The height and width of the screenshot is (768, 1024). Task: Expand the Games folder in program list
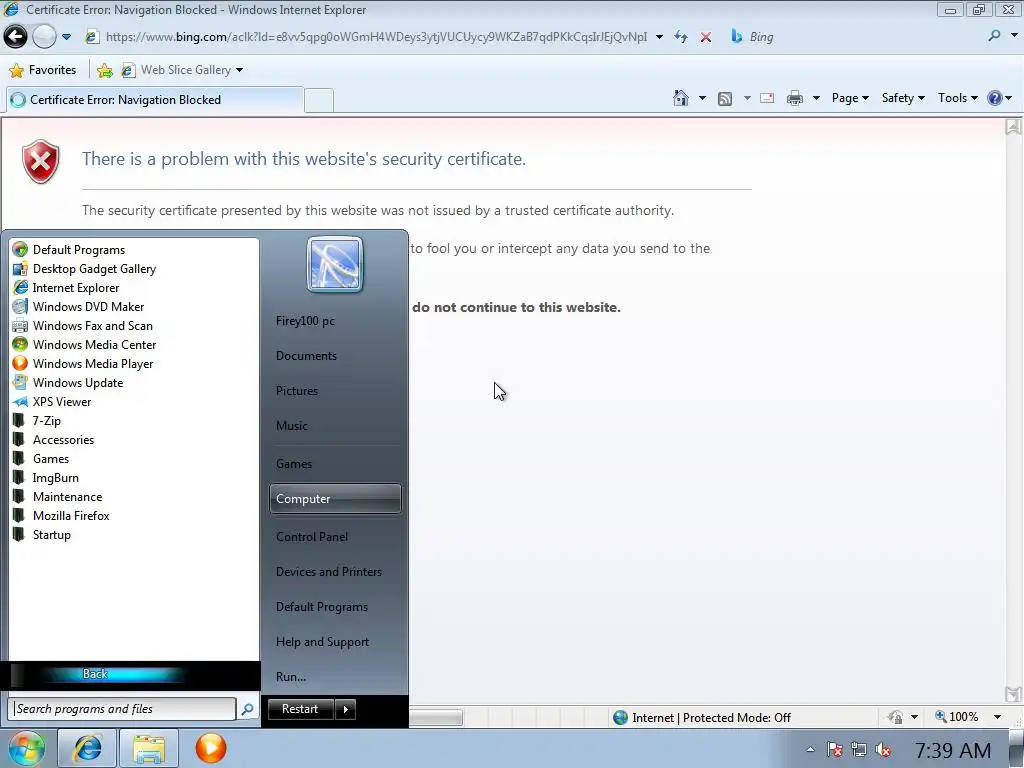point(134,458)
